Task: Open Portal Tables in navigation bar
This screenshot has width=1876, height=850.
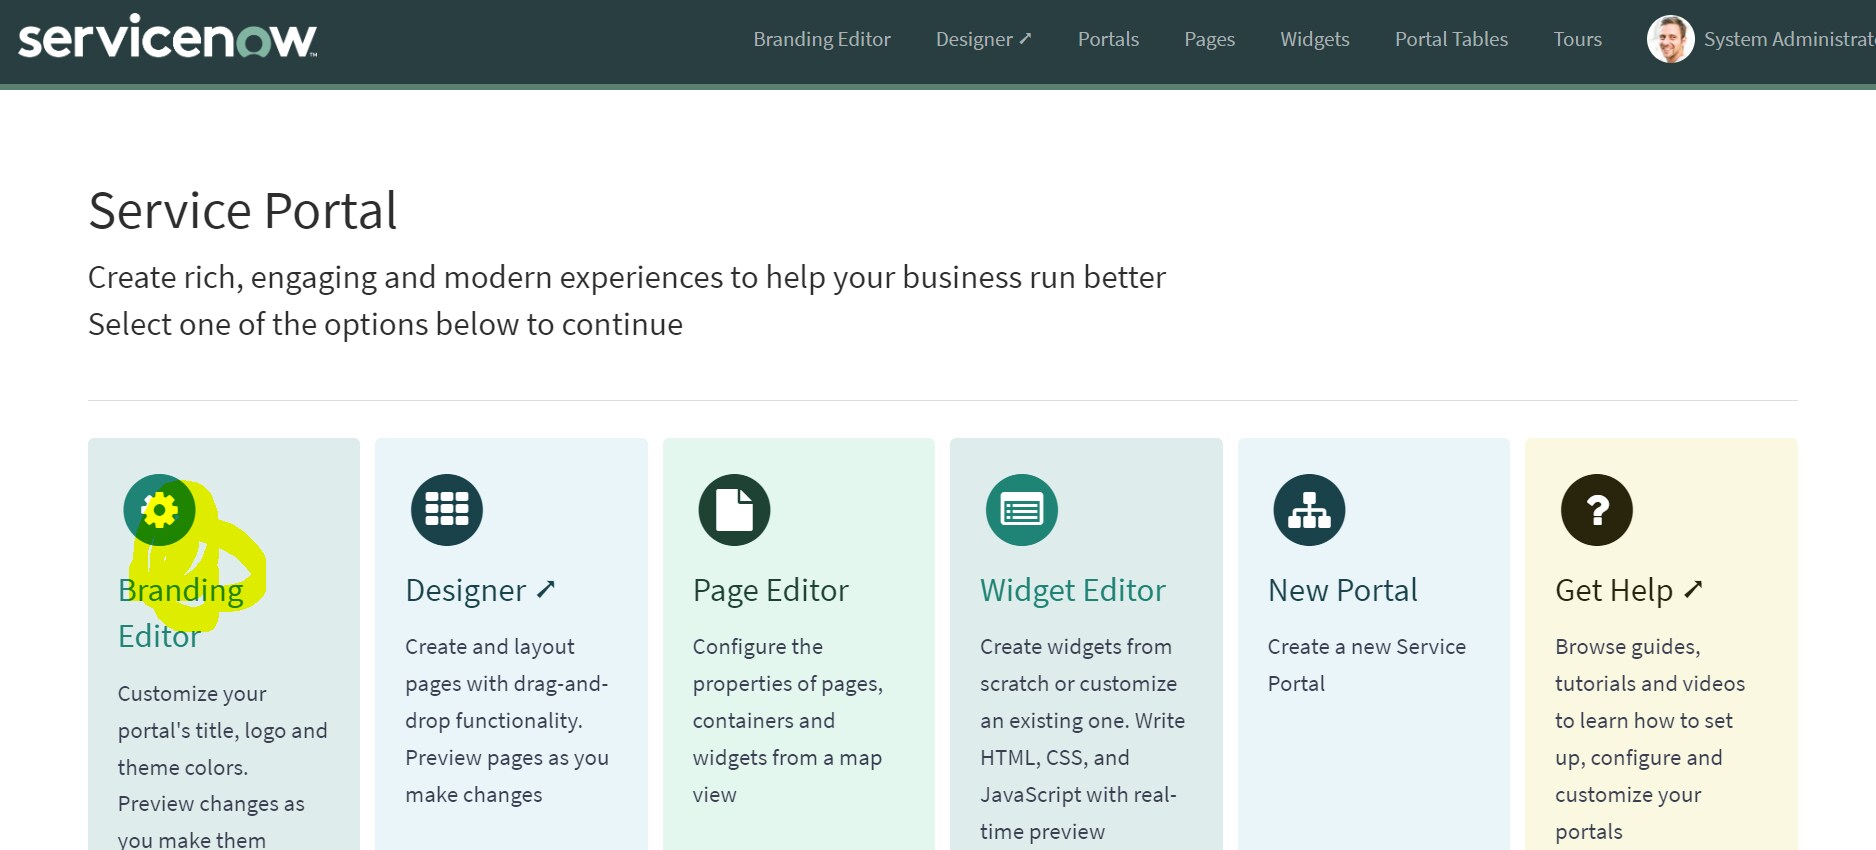Action: point(1451,39)
